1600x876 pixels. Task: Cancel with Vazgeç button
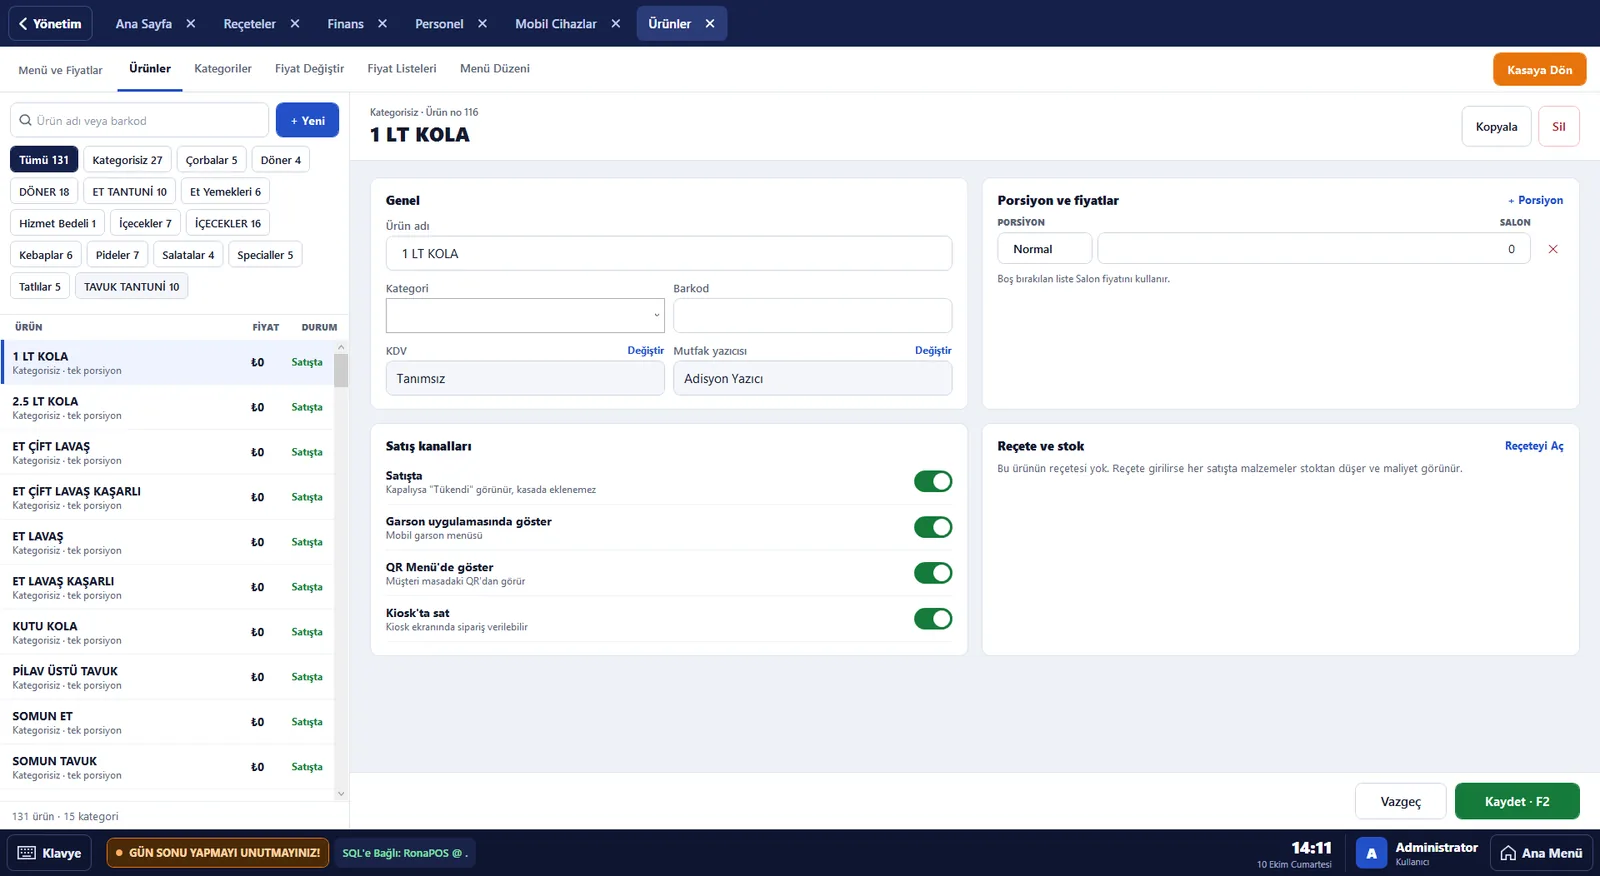(x=1401, y=802)
